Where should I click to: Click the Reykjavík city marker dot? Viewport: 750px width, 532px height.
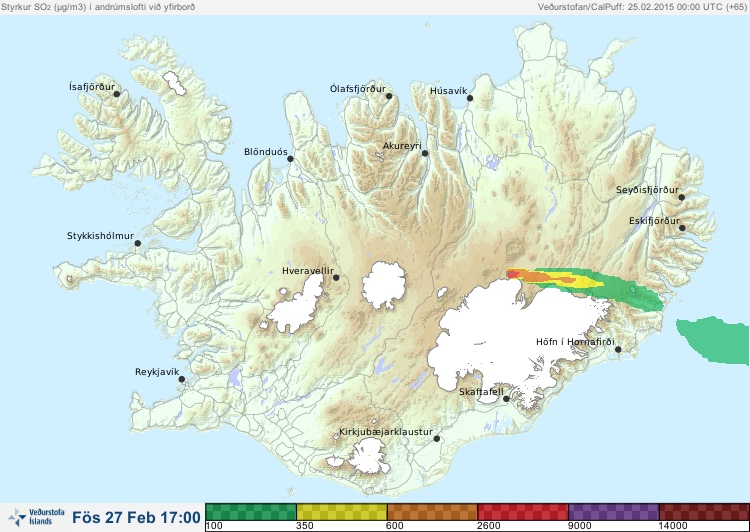[182, 379]
